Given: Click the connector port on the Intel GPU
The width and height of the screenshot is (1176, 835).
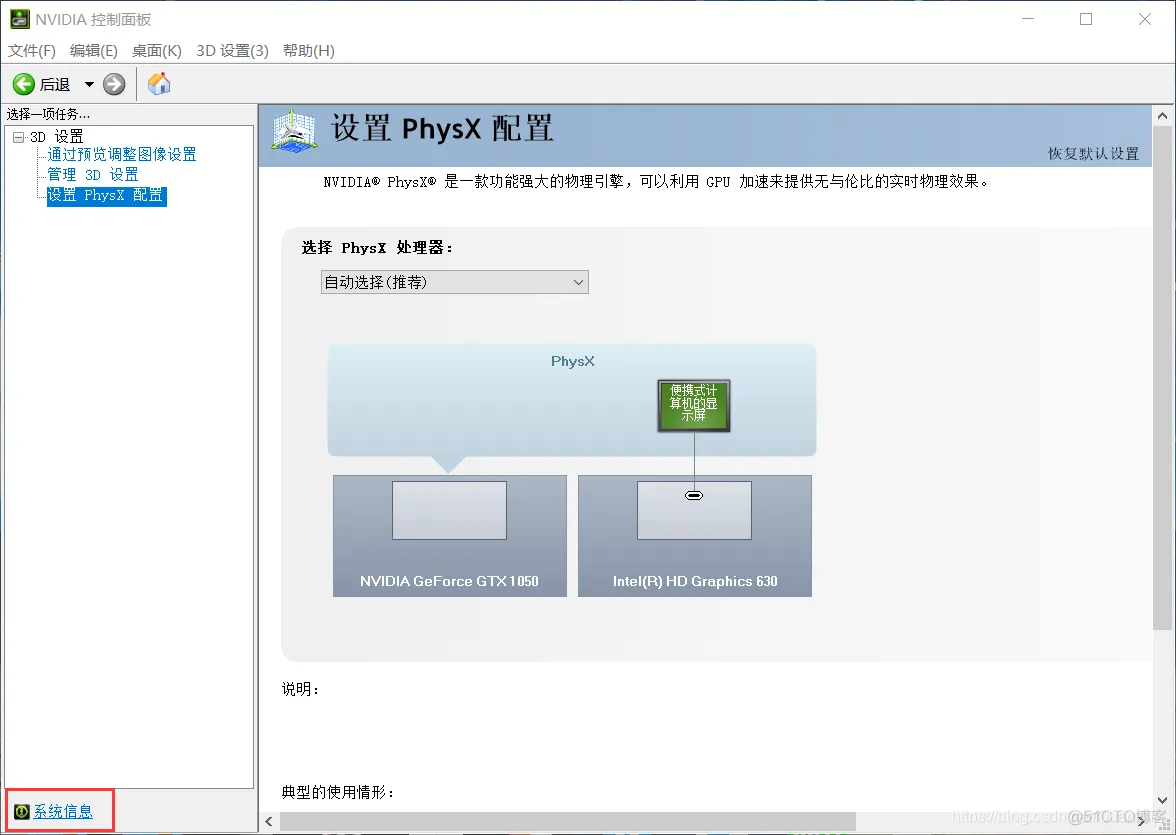Looking at the screenshot, I should [x=694, y=495].
